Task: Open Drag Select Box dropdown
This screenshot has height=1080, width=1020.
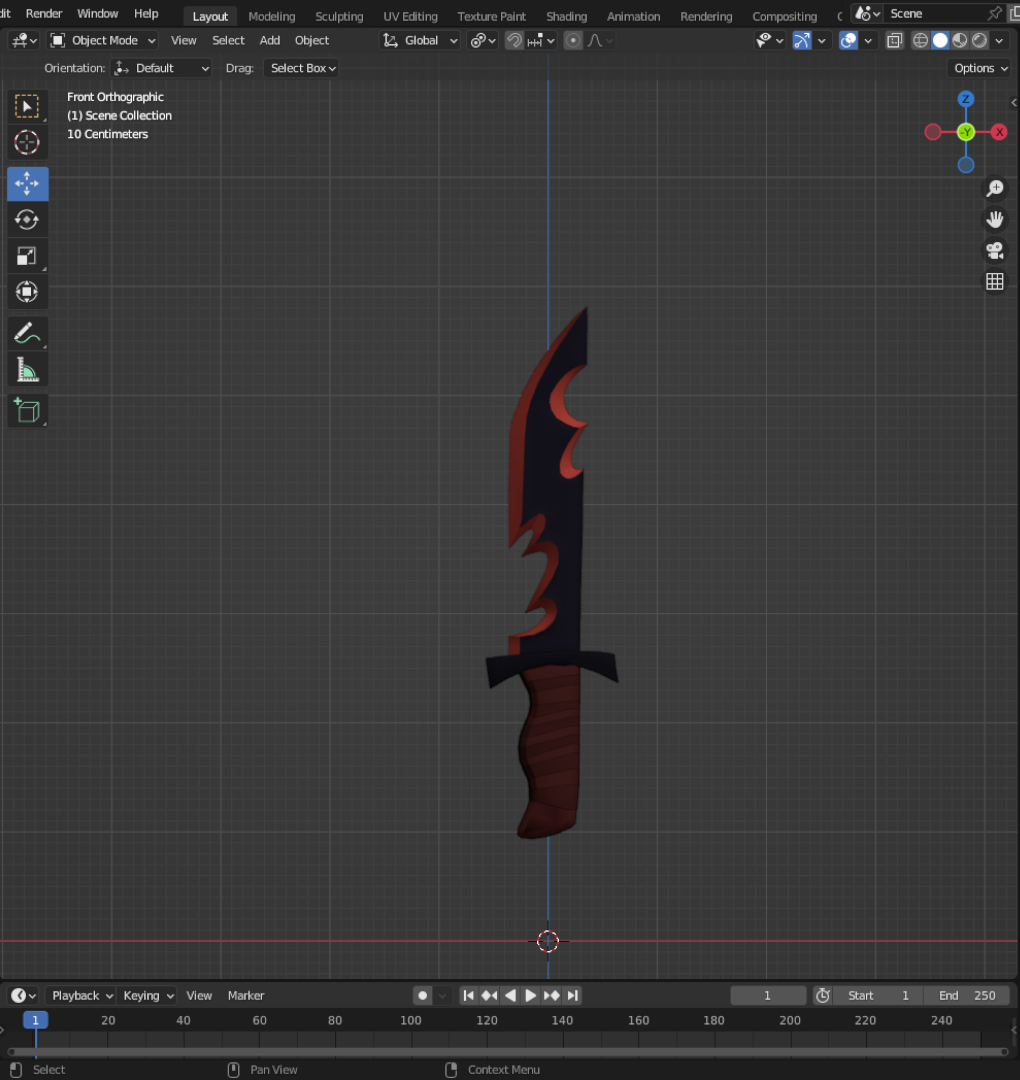Action: point(303,68)
